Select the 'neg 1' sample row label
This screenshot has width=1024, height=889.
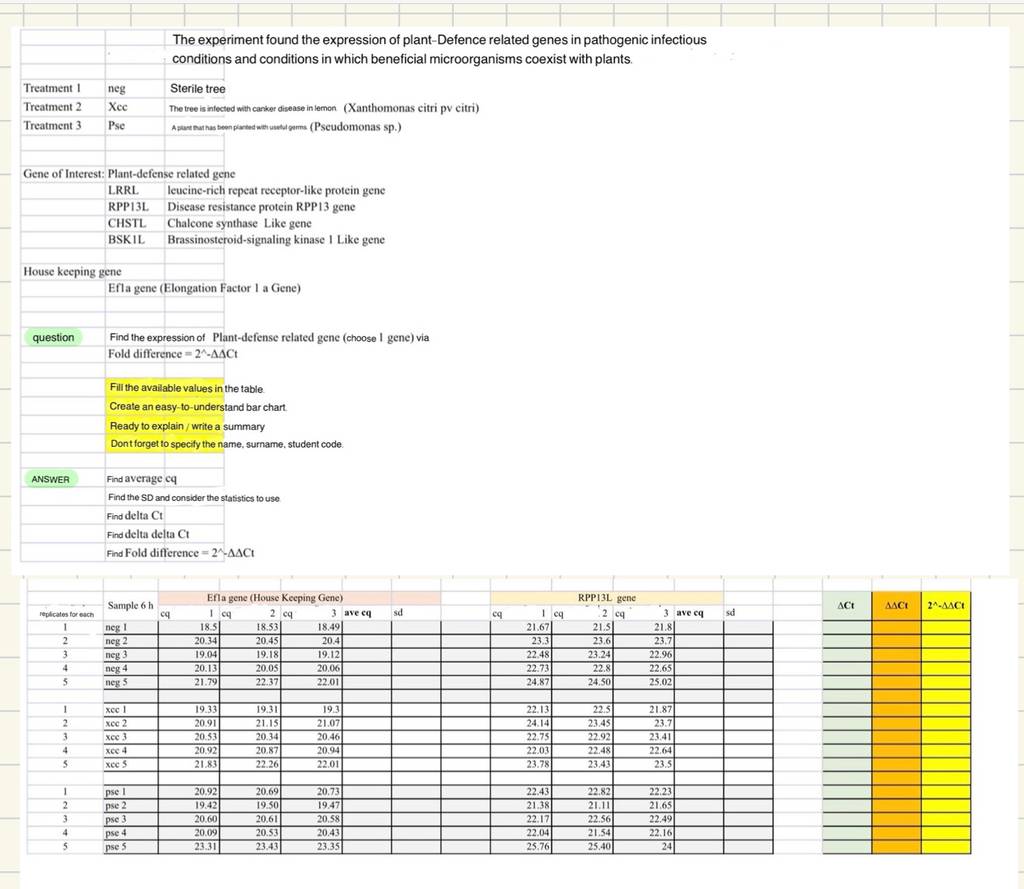tap(131, 627)
